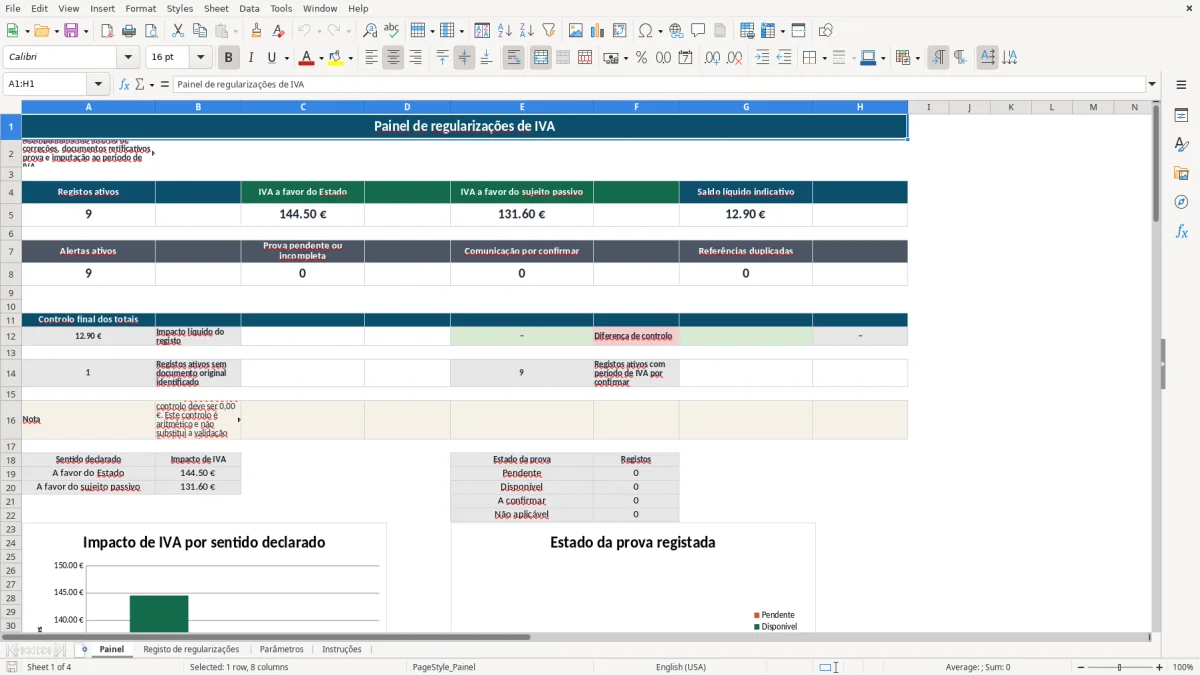
Task: Click the zoom slider
Action: pyautogui.click(x=1119, y=667)
